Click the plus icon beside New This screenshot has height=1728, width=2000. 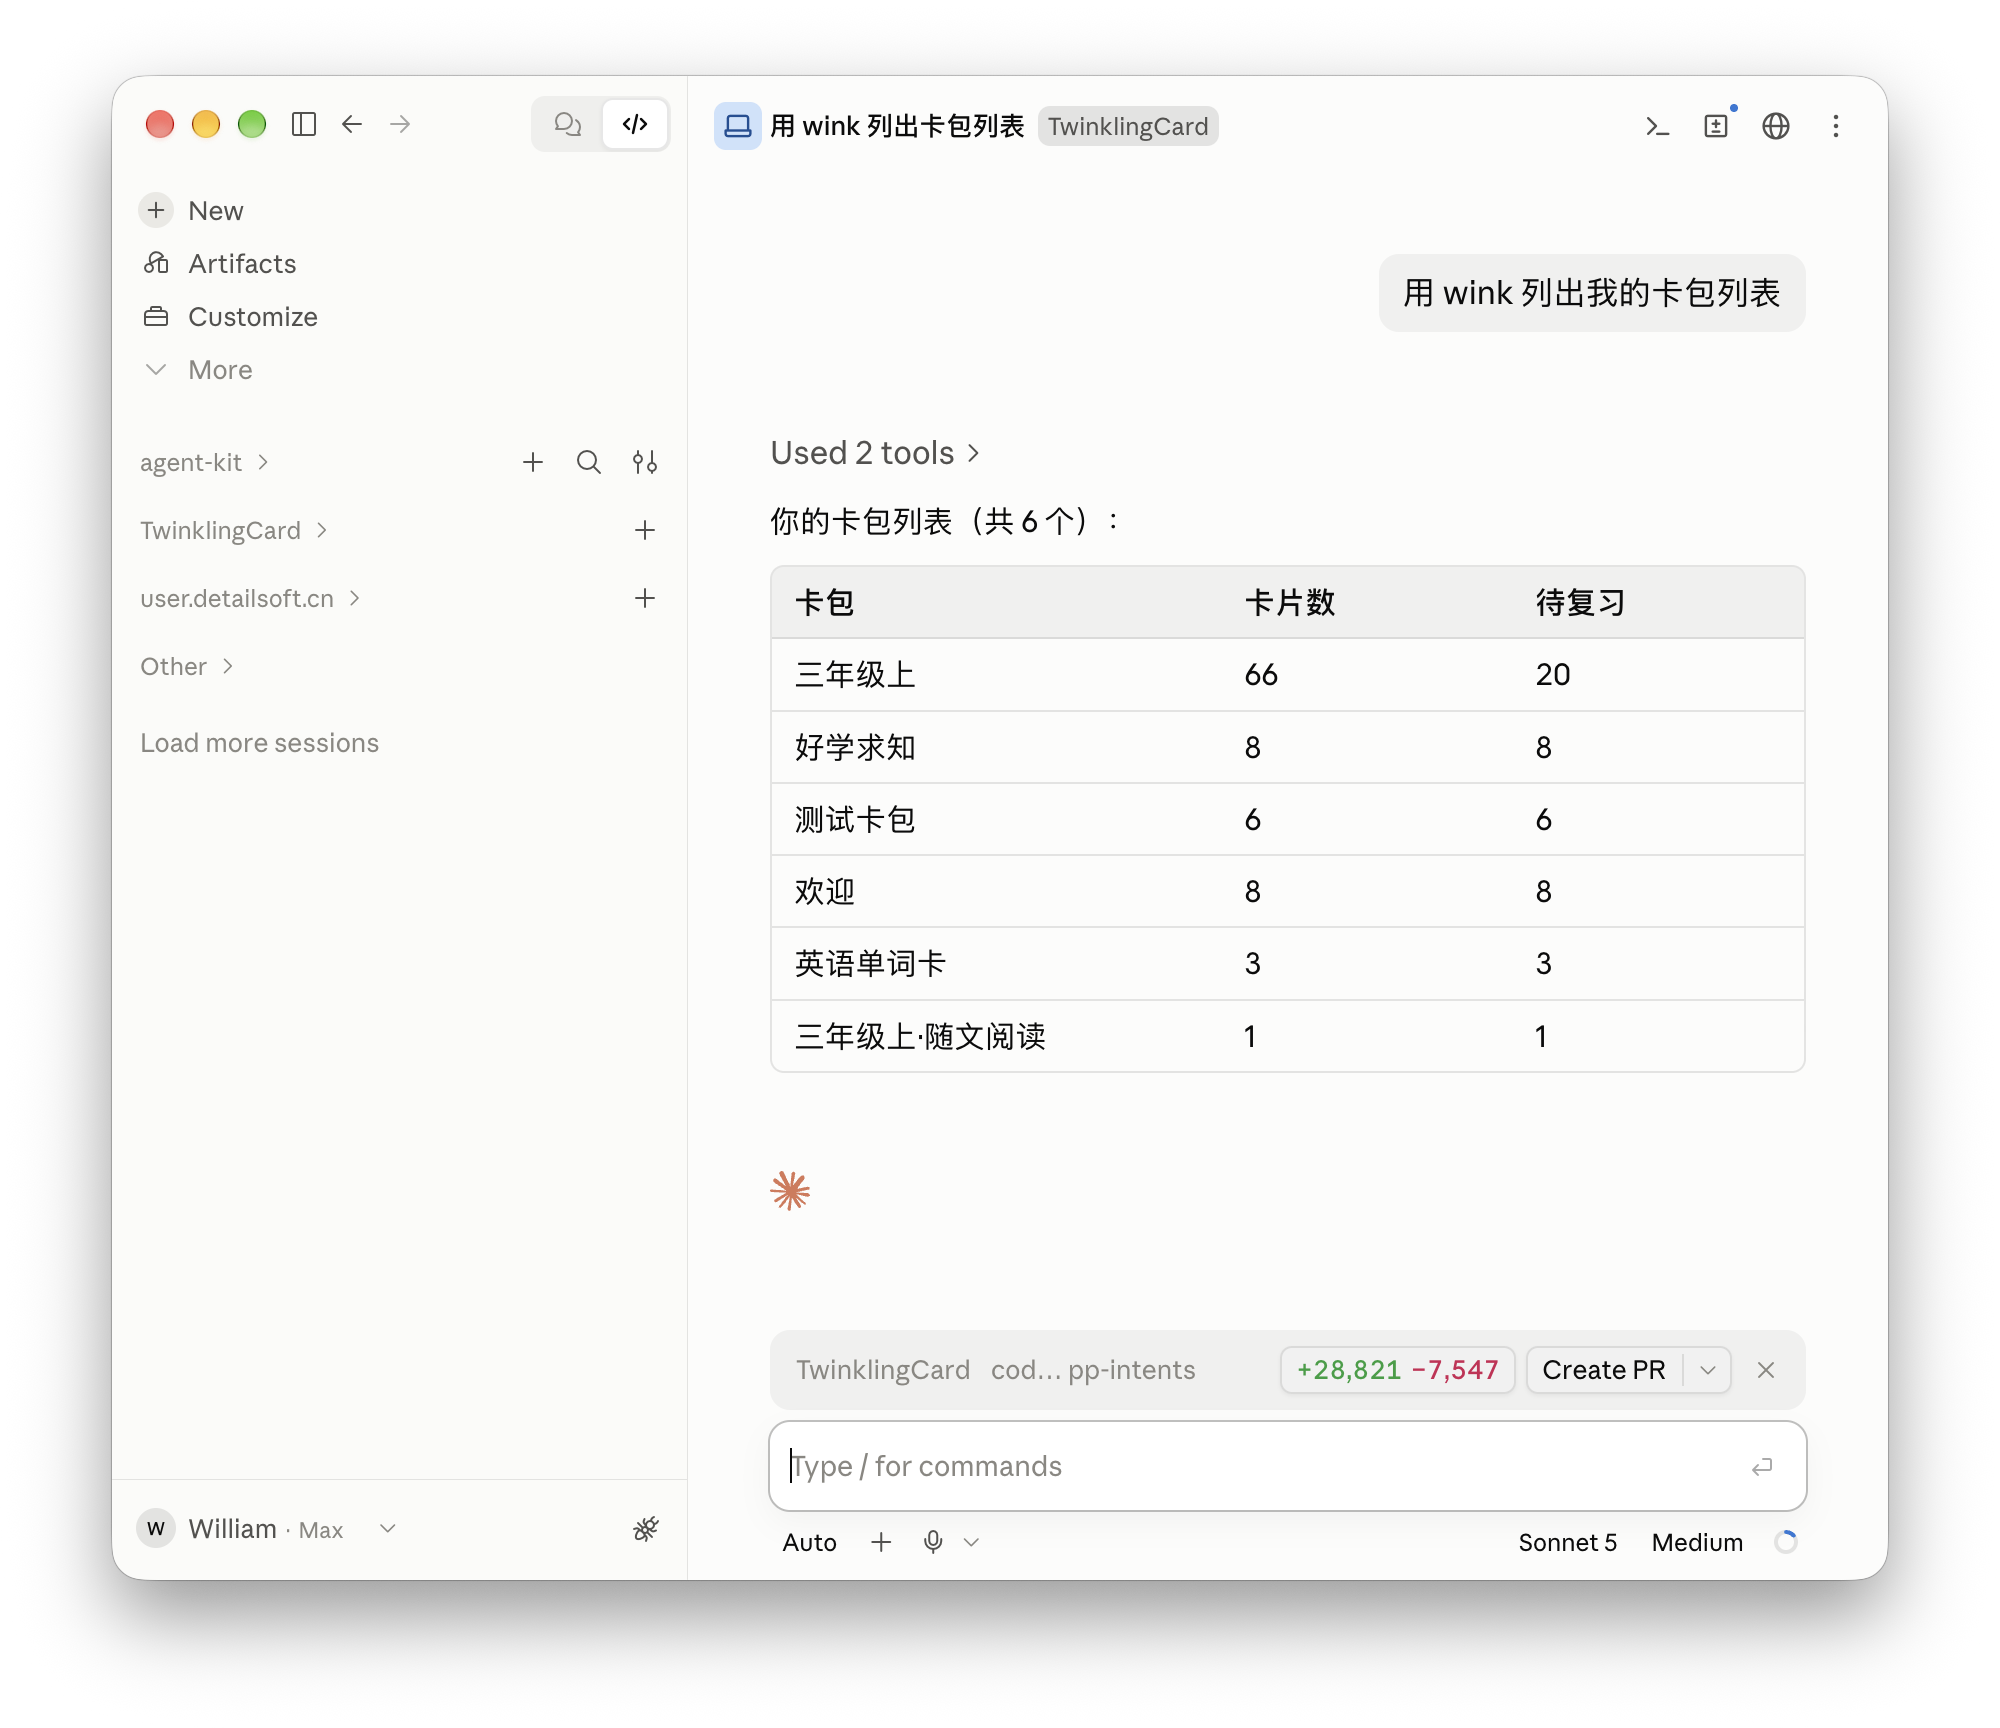click(x=156, y=210)
